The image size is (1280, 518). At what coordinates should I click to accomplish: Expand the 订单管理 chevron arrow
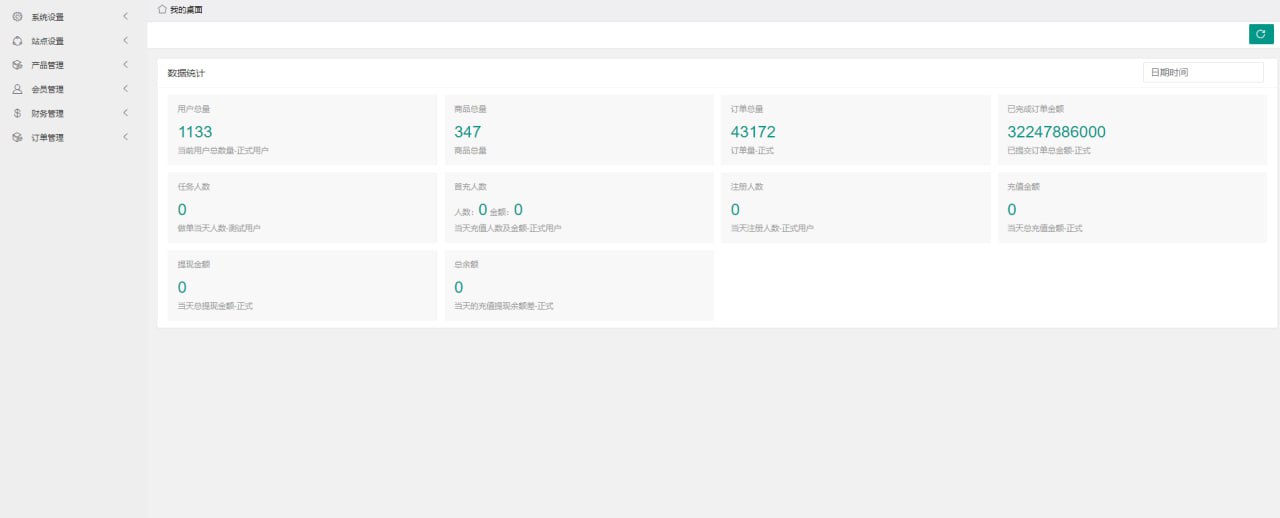(125, 136)
